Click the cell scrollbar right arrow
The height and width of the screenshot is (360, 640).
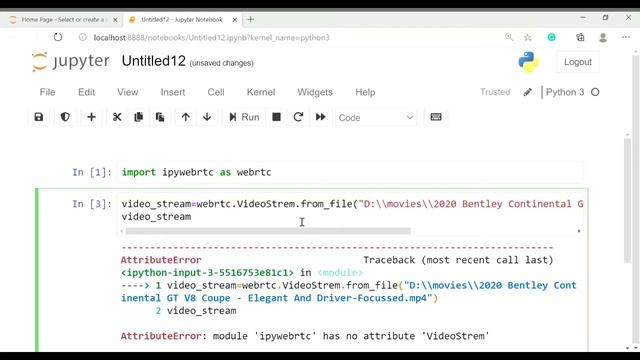pos(579,231)
